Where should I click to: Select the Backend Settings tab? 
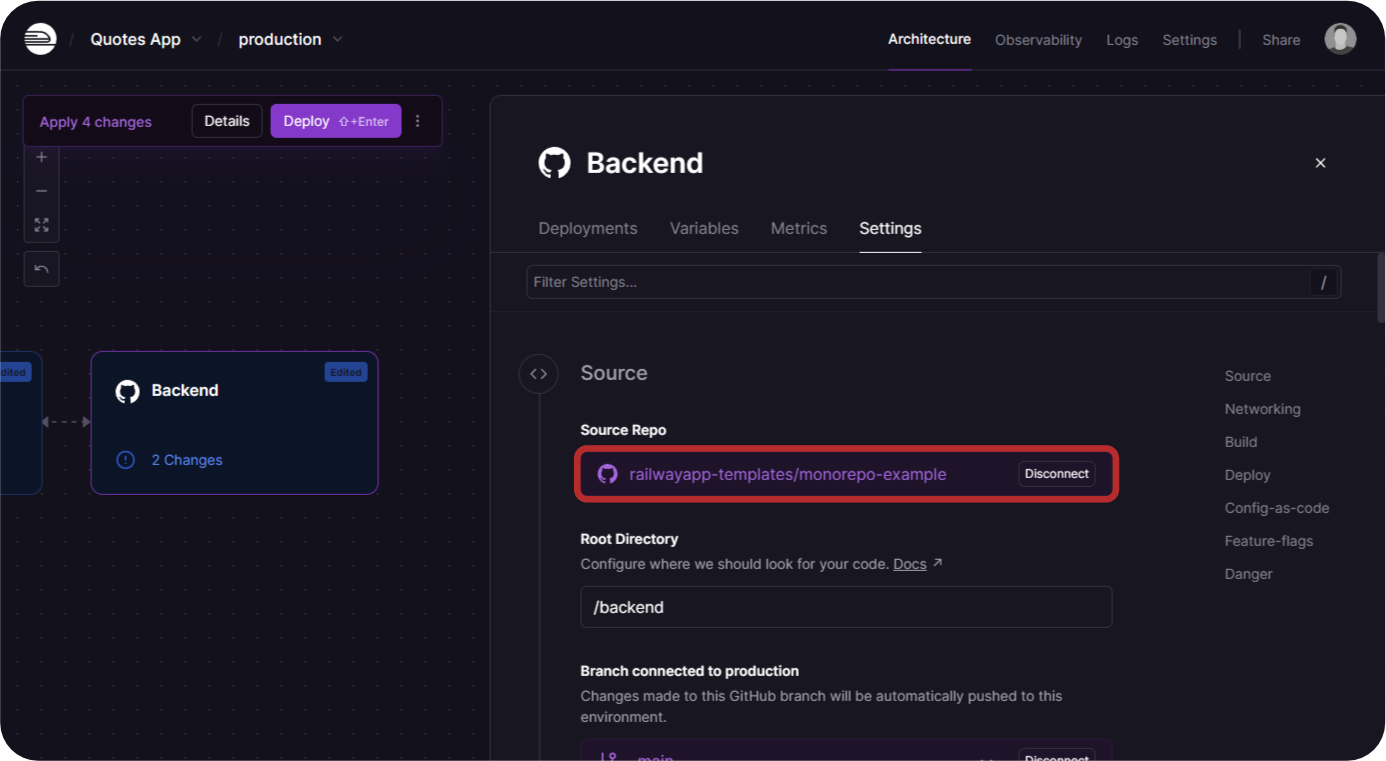[890, 228]
